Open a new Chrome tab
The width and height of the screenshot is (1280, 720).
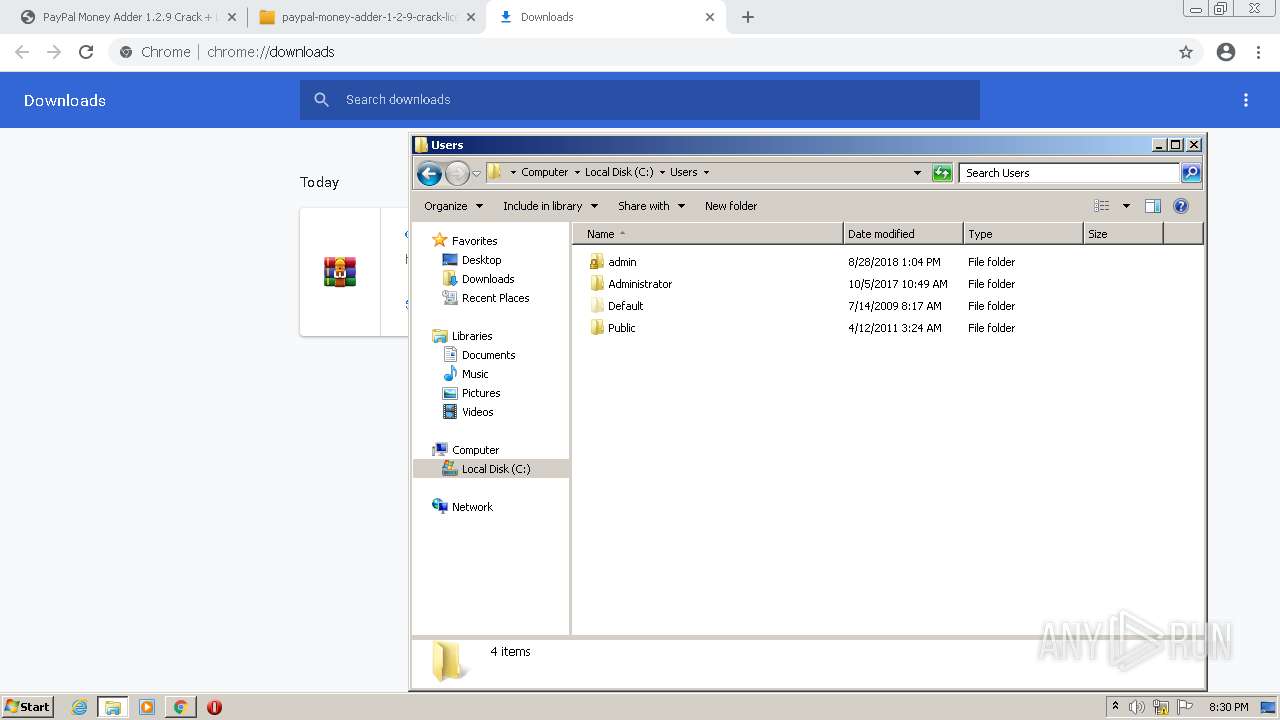(x=748, y=17)
